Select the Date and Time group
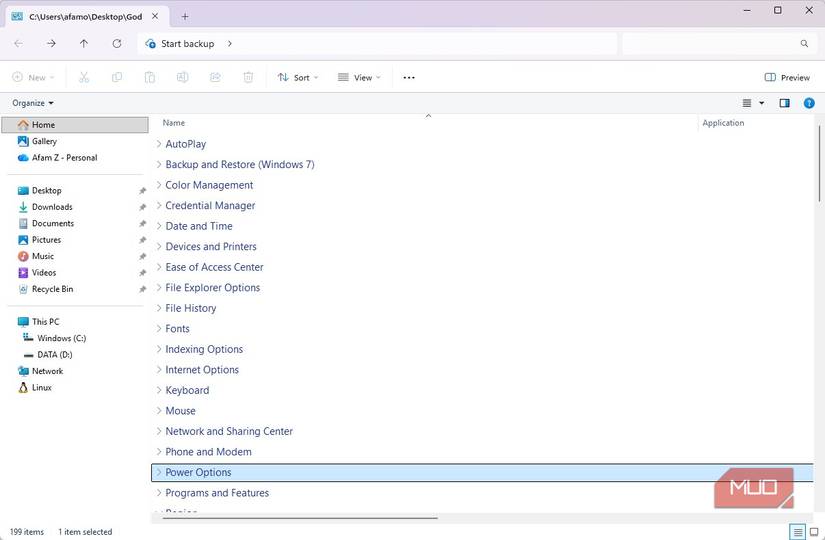The image size is (825, 540). point(199,226)
